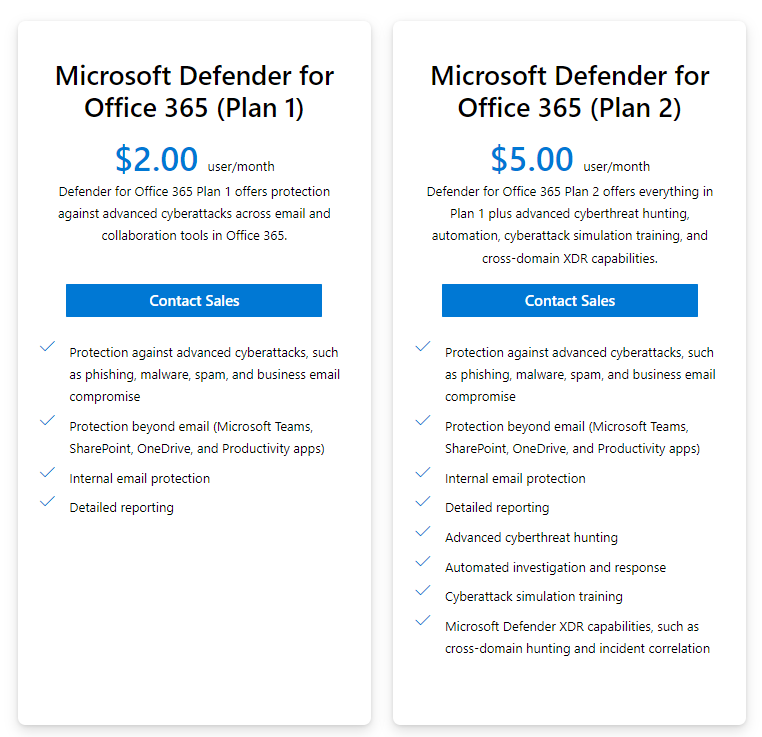Click Plan 2 checkmark beside Advanced cyberthreat hunting
Viewport: 762px width, 737px height.
tap(423, 531)
